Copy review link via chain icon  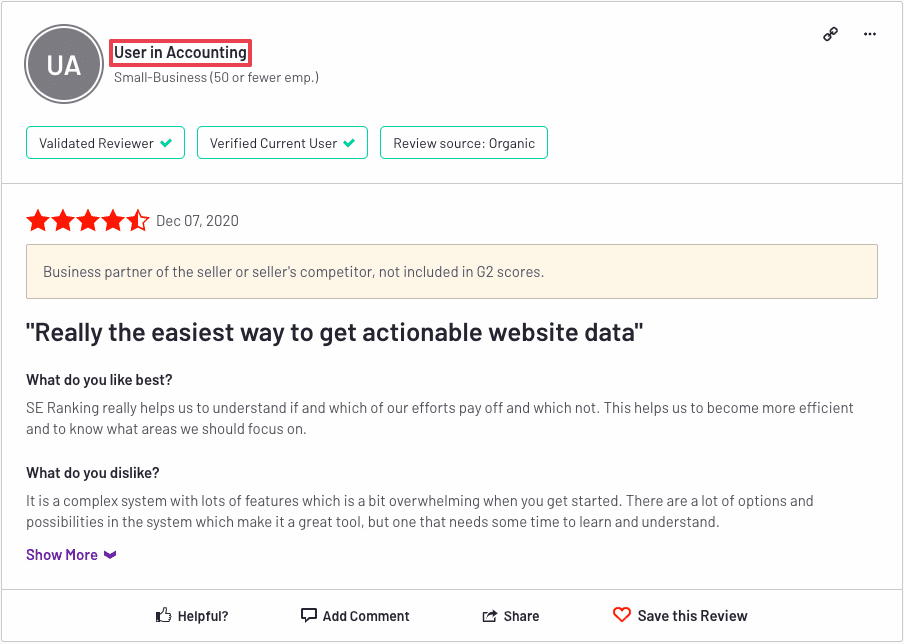point(830,35)
